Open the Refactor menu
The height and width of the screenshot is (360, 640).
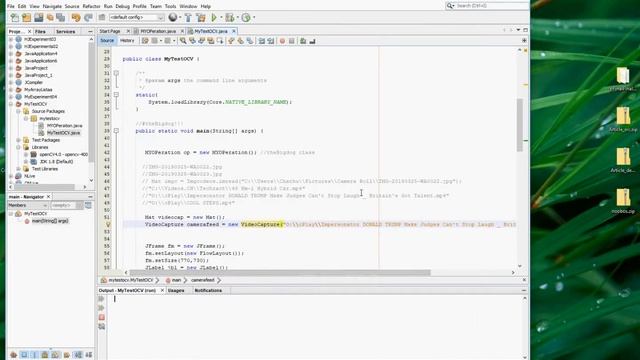(91, 6)
